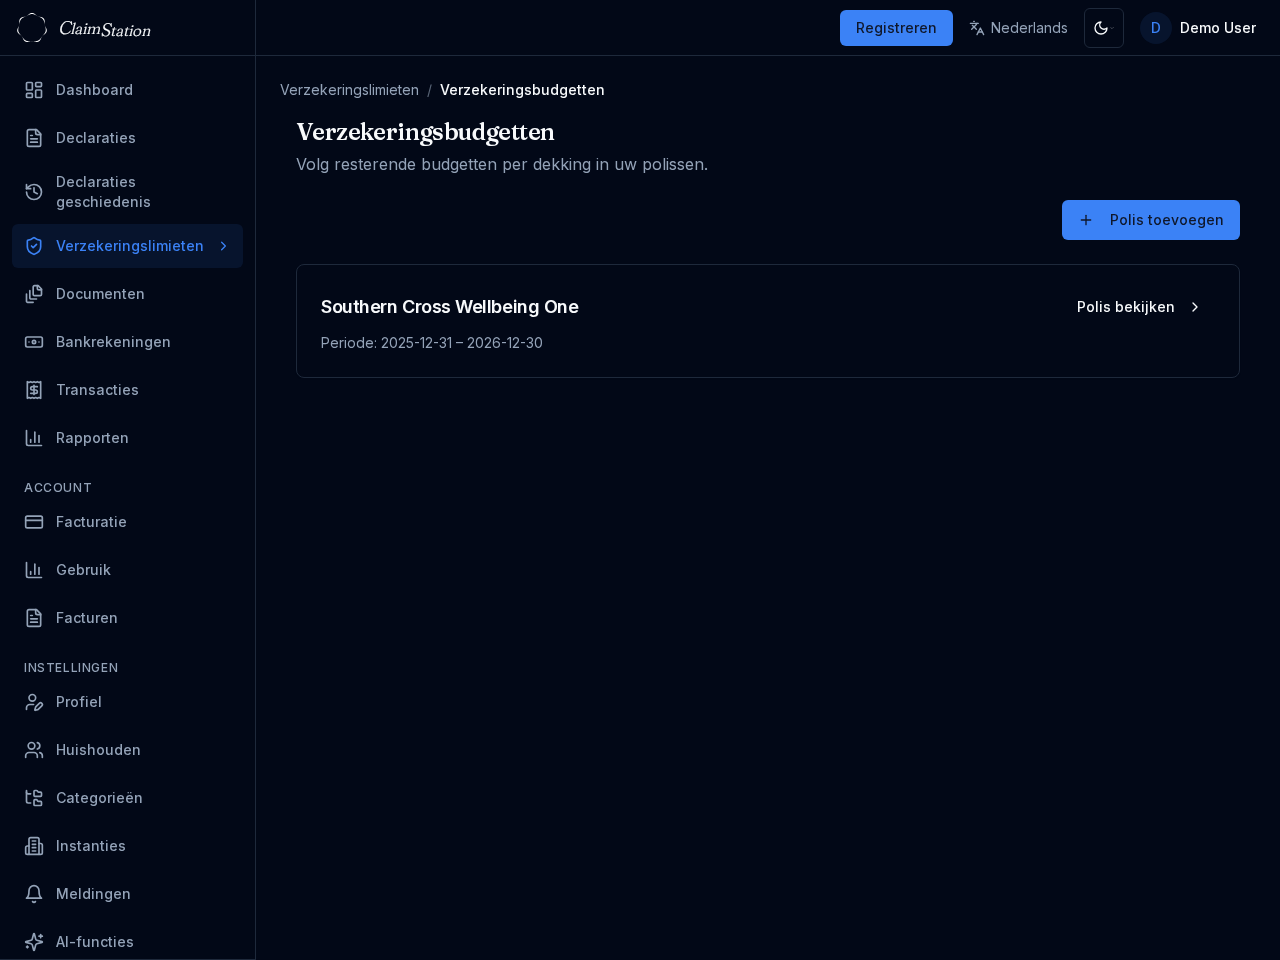Open the Demo User account menu
This screenshot has width=1280, height=960.
[1199, 28]
